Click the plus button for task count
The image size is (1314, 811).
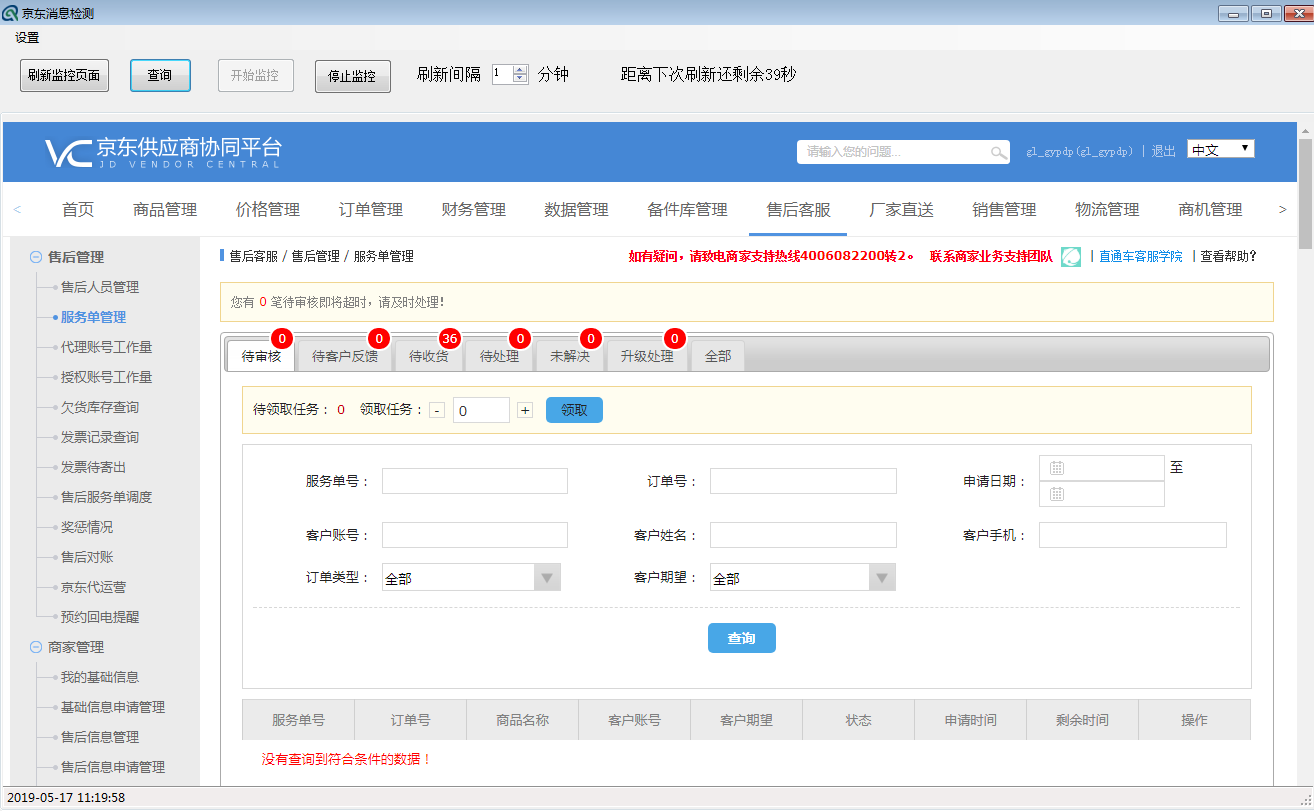525,410
